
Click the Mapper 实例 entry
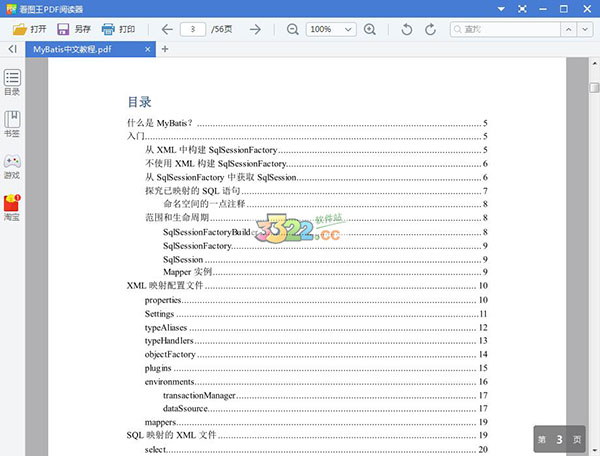(325, 272)
